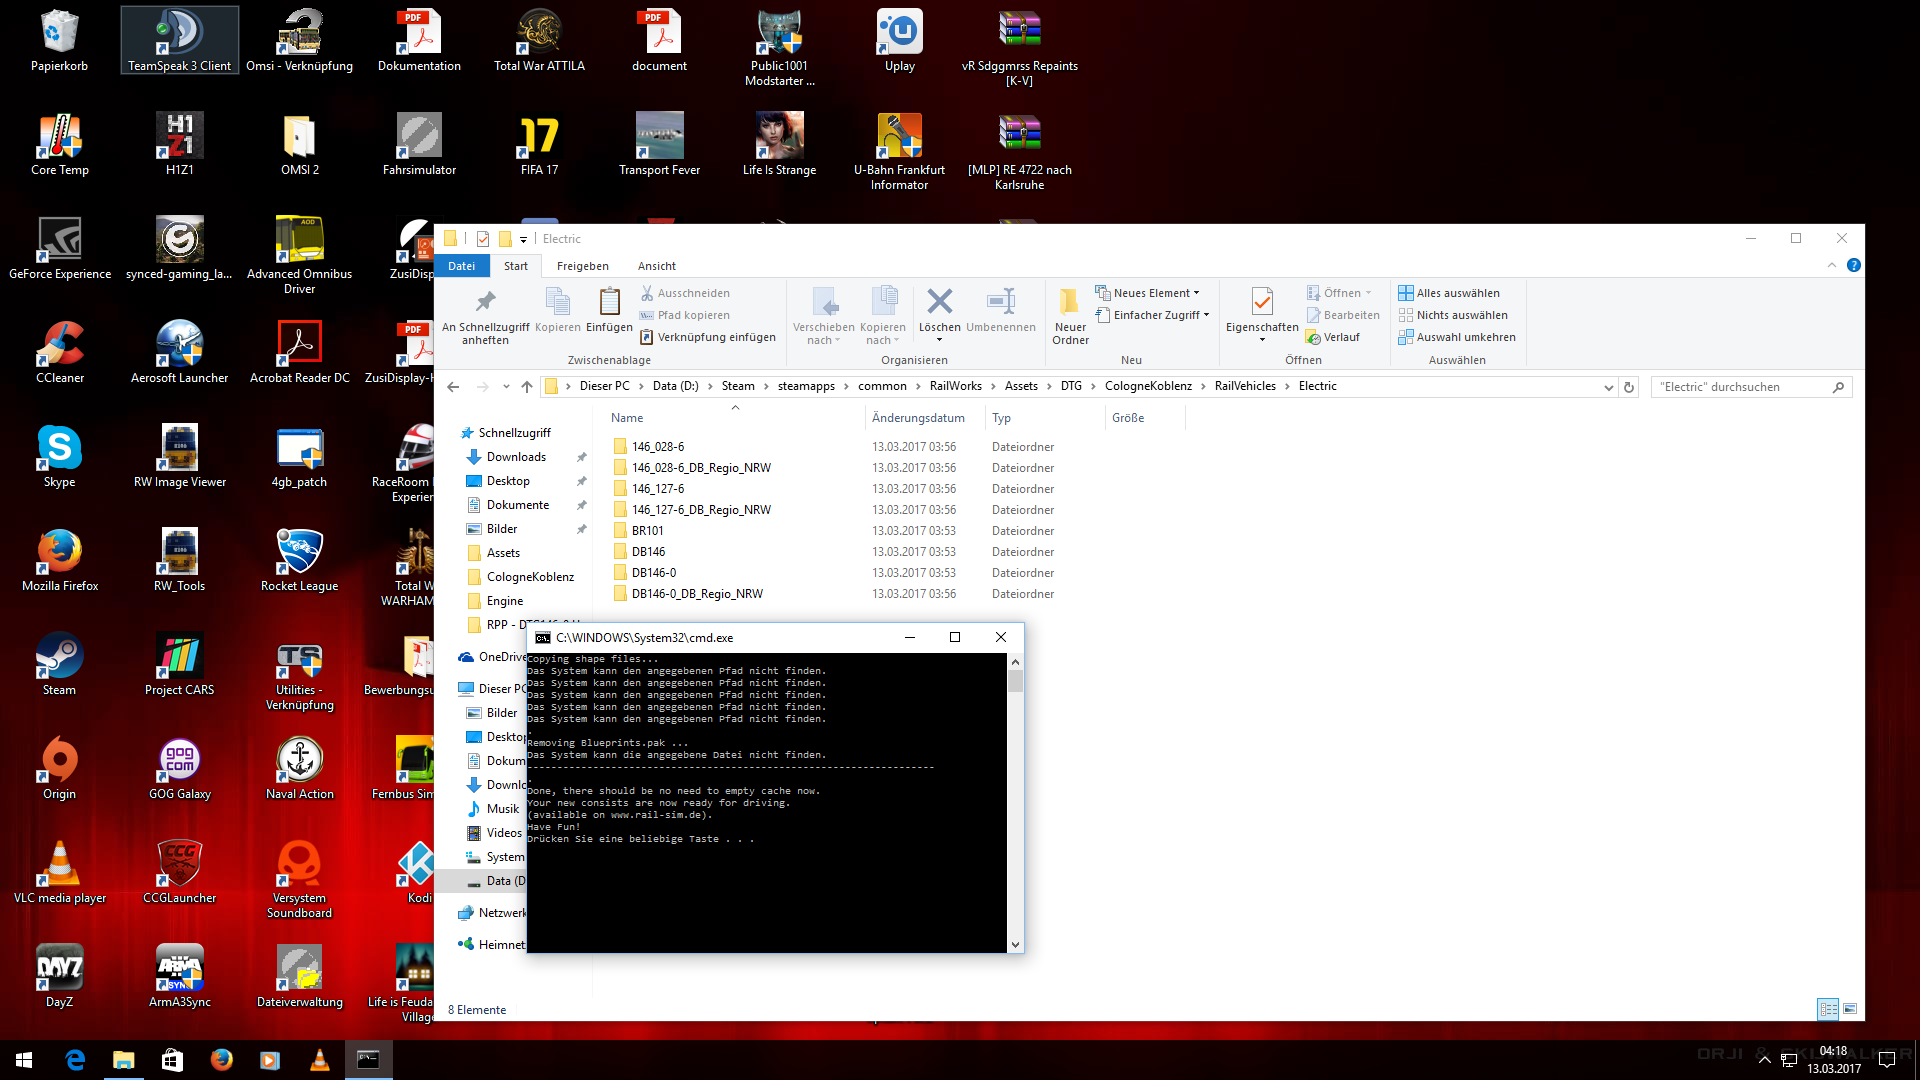Image resolution: width=1920 pixels, height=1080 pixels.
Task: Click An Schnellzugriff anheften pin icon
Action: (485, 302)
